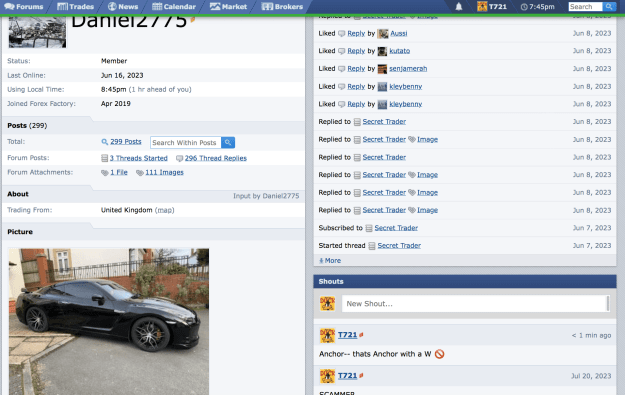Open the Forums menu
This screenshot has width=625, height=395.
point(24,6)
